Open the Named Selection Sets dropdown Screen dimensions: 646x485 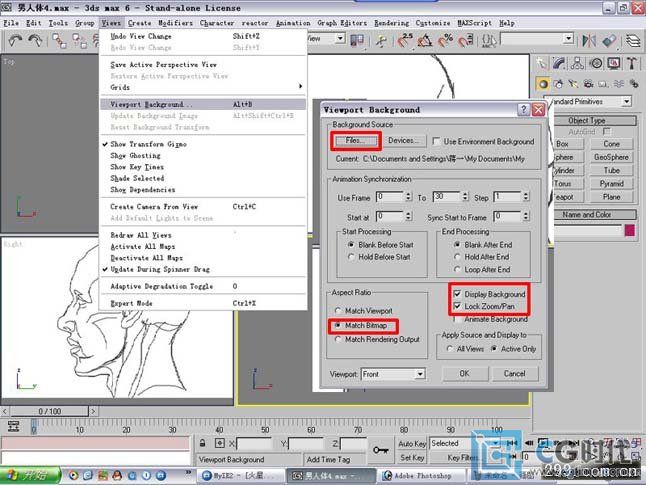click(x=569, y=39)
